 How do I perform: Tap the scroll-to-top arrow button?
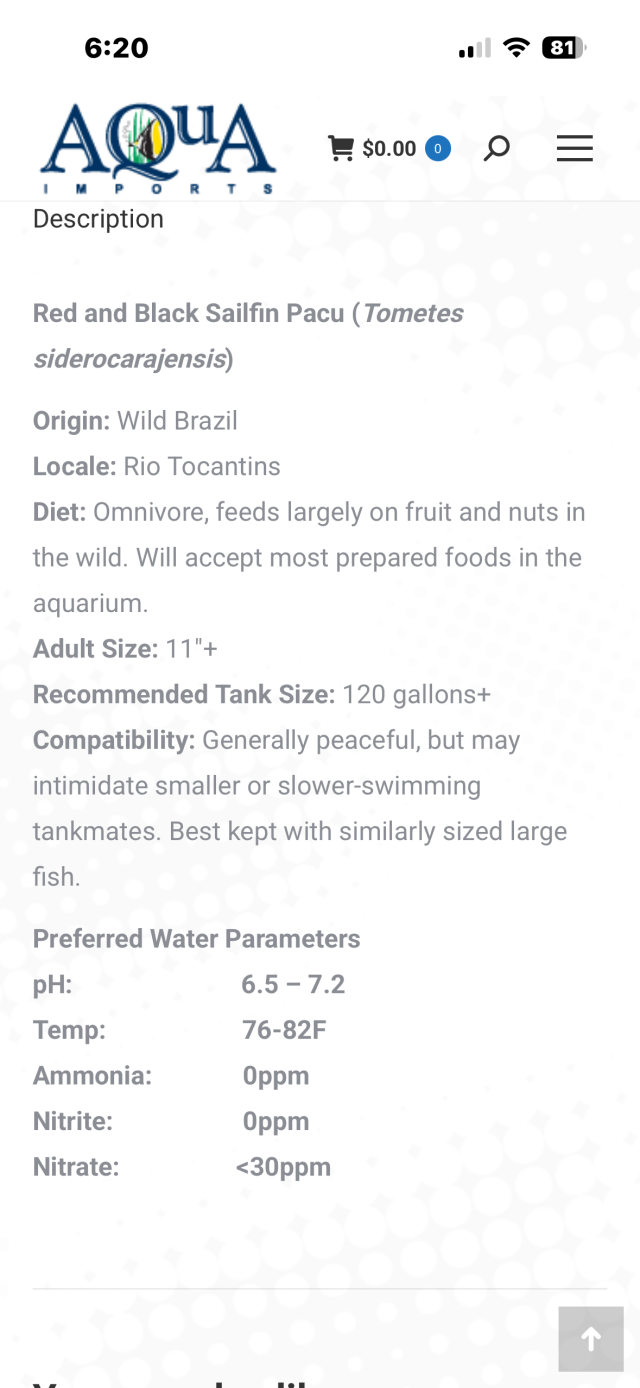tap(591, 1339)
